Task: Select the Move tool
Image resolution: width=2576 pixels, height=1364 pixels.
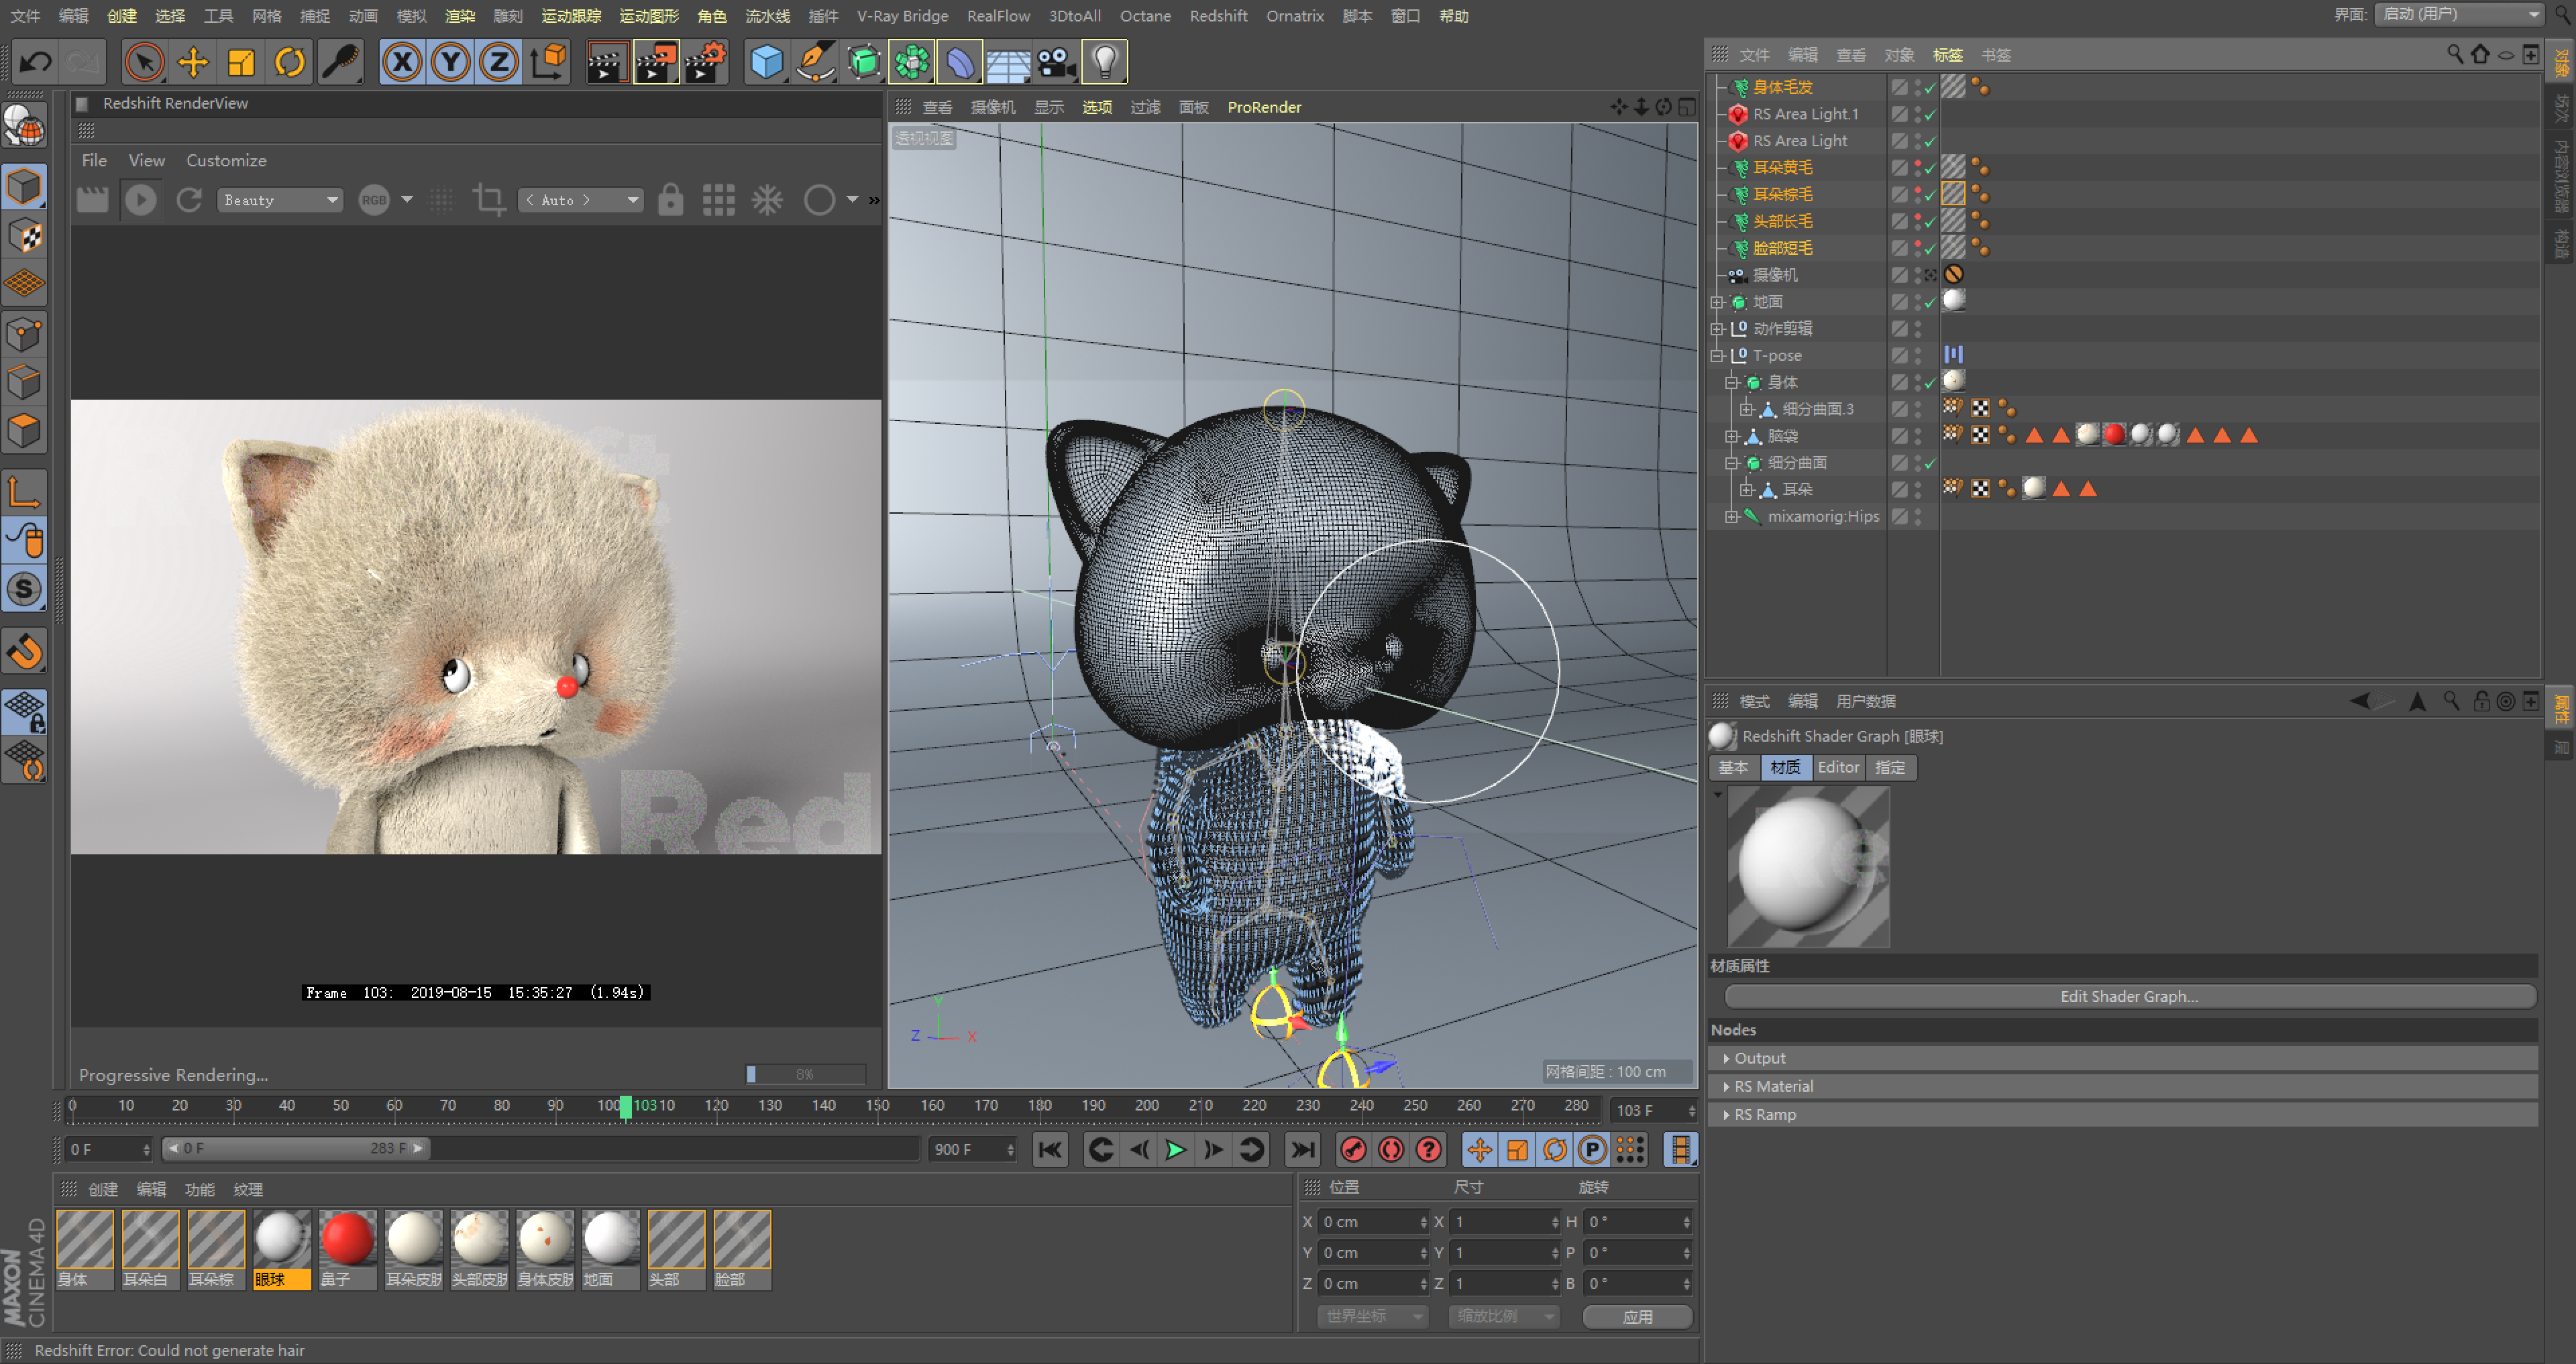Action: (x=192, y=62)
